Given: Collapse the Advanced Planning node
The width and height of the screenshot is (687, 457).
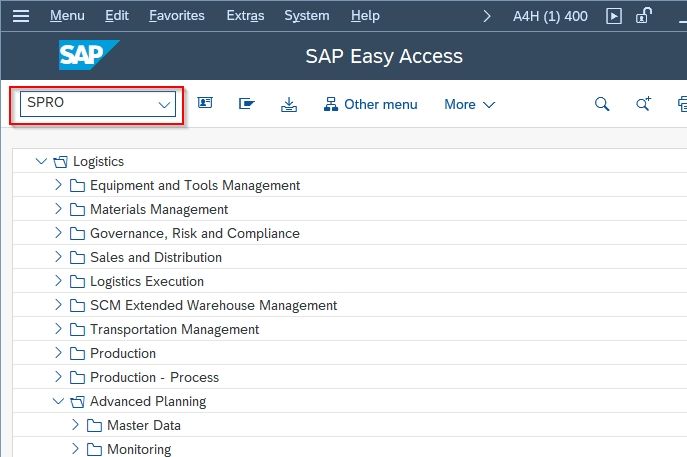Looking at the screenshot, I should click(58, 401).
